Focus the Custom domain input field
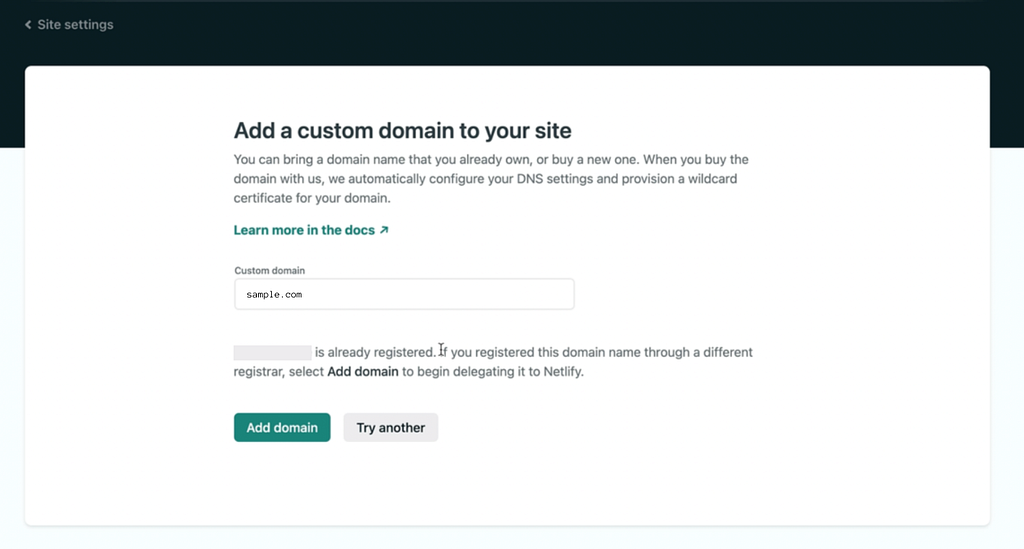The height and width of the screenshot is (549, 1024). pyautogui.click(x=404, y=294)
